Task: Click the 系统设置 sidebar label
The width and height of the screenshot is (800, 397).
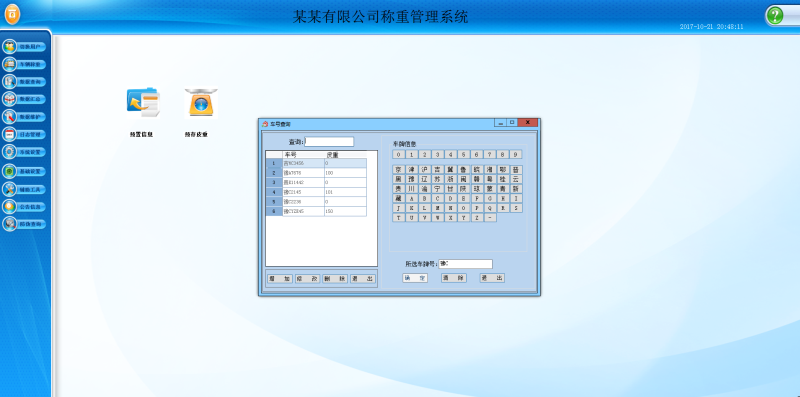Action: point(30,152)
